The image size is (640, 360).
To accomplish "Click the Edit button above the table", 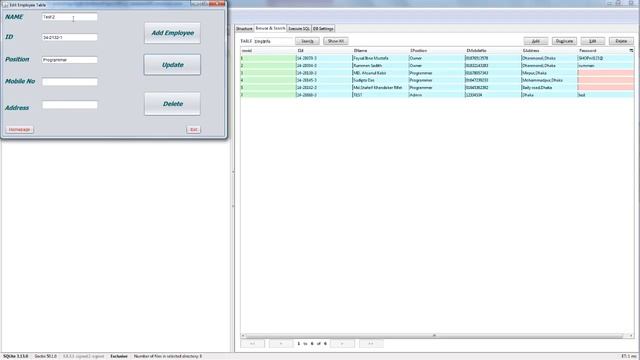I will [593, 41].
